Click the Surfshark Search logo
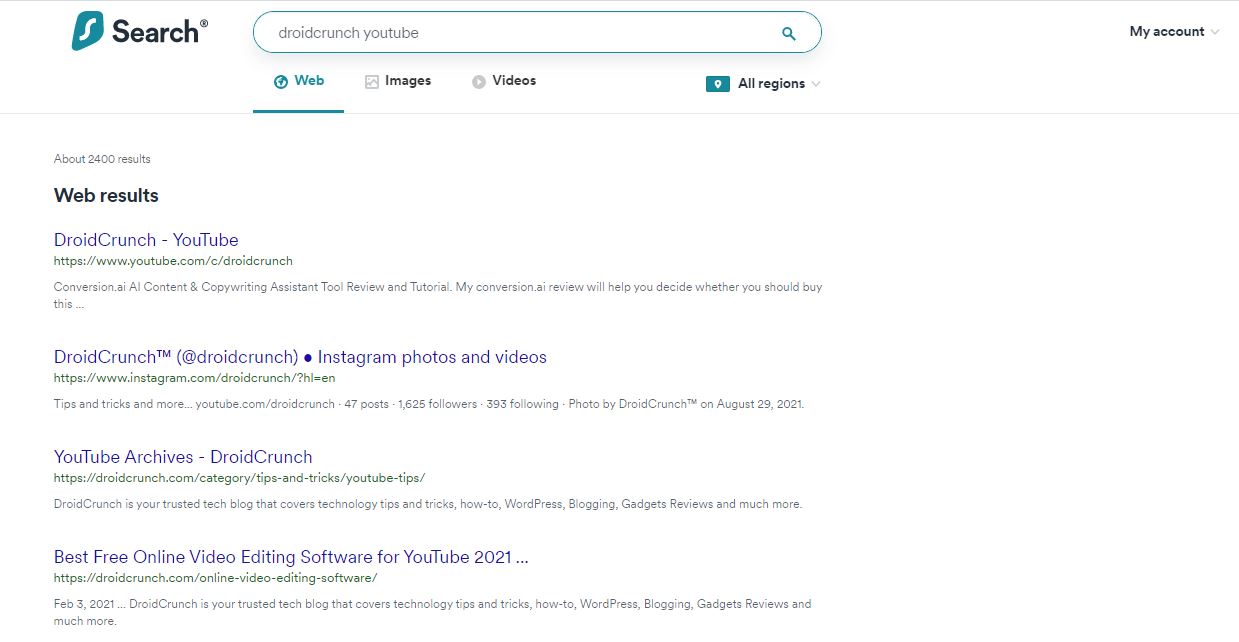 pyautogui.click(x=139, y=32)
